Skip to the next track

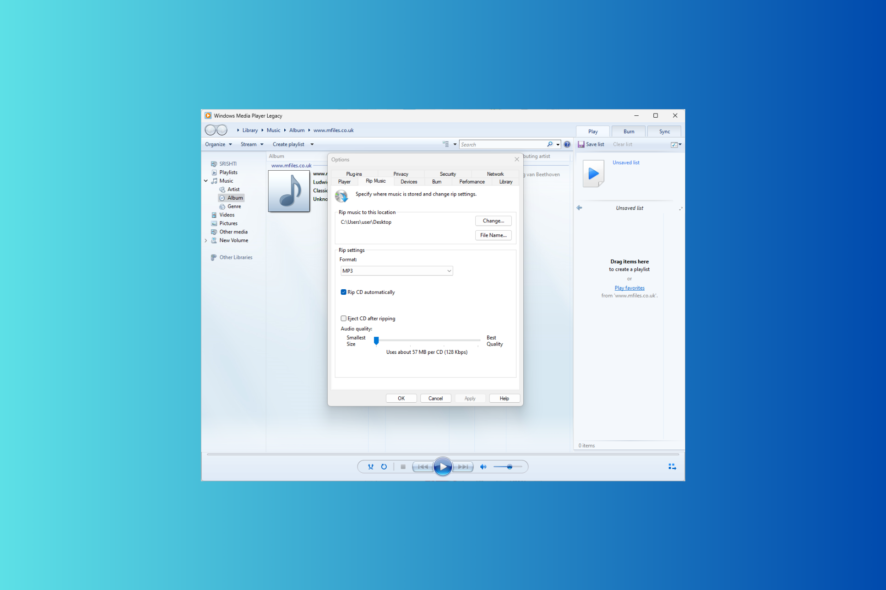[x=463, y=467]
